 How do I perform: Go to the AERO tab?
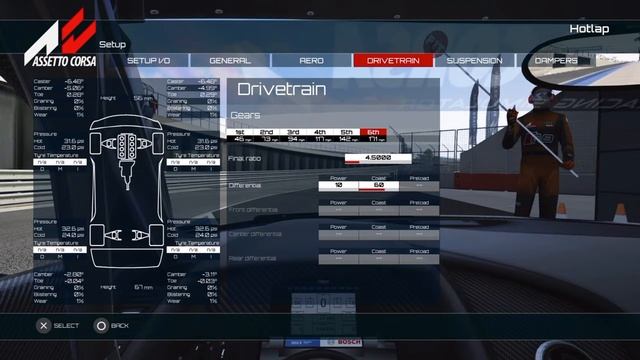[311, 60]
